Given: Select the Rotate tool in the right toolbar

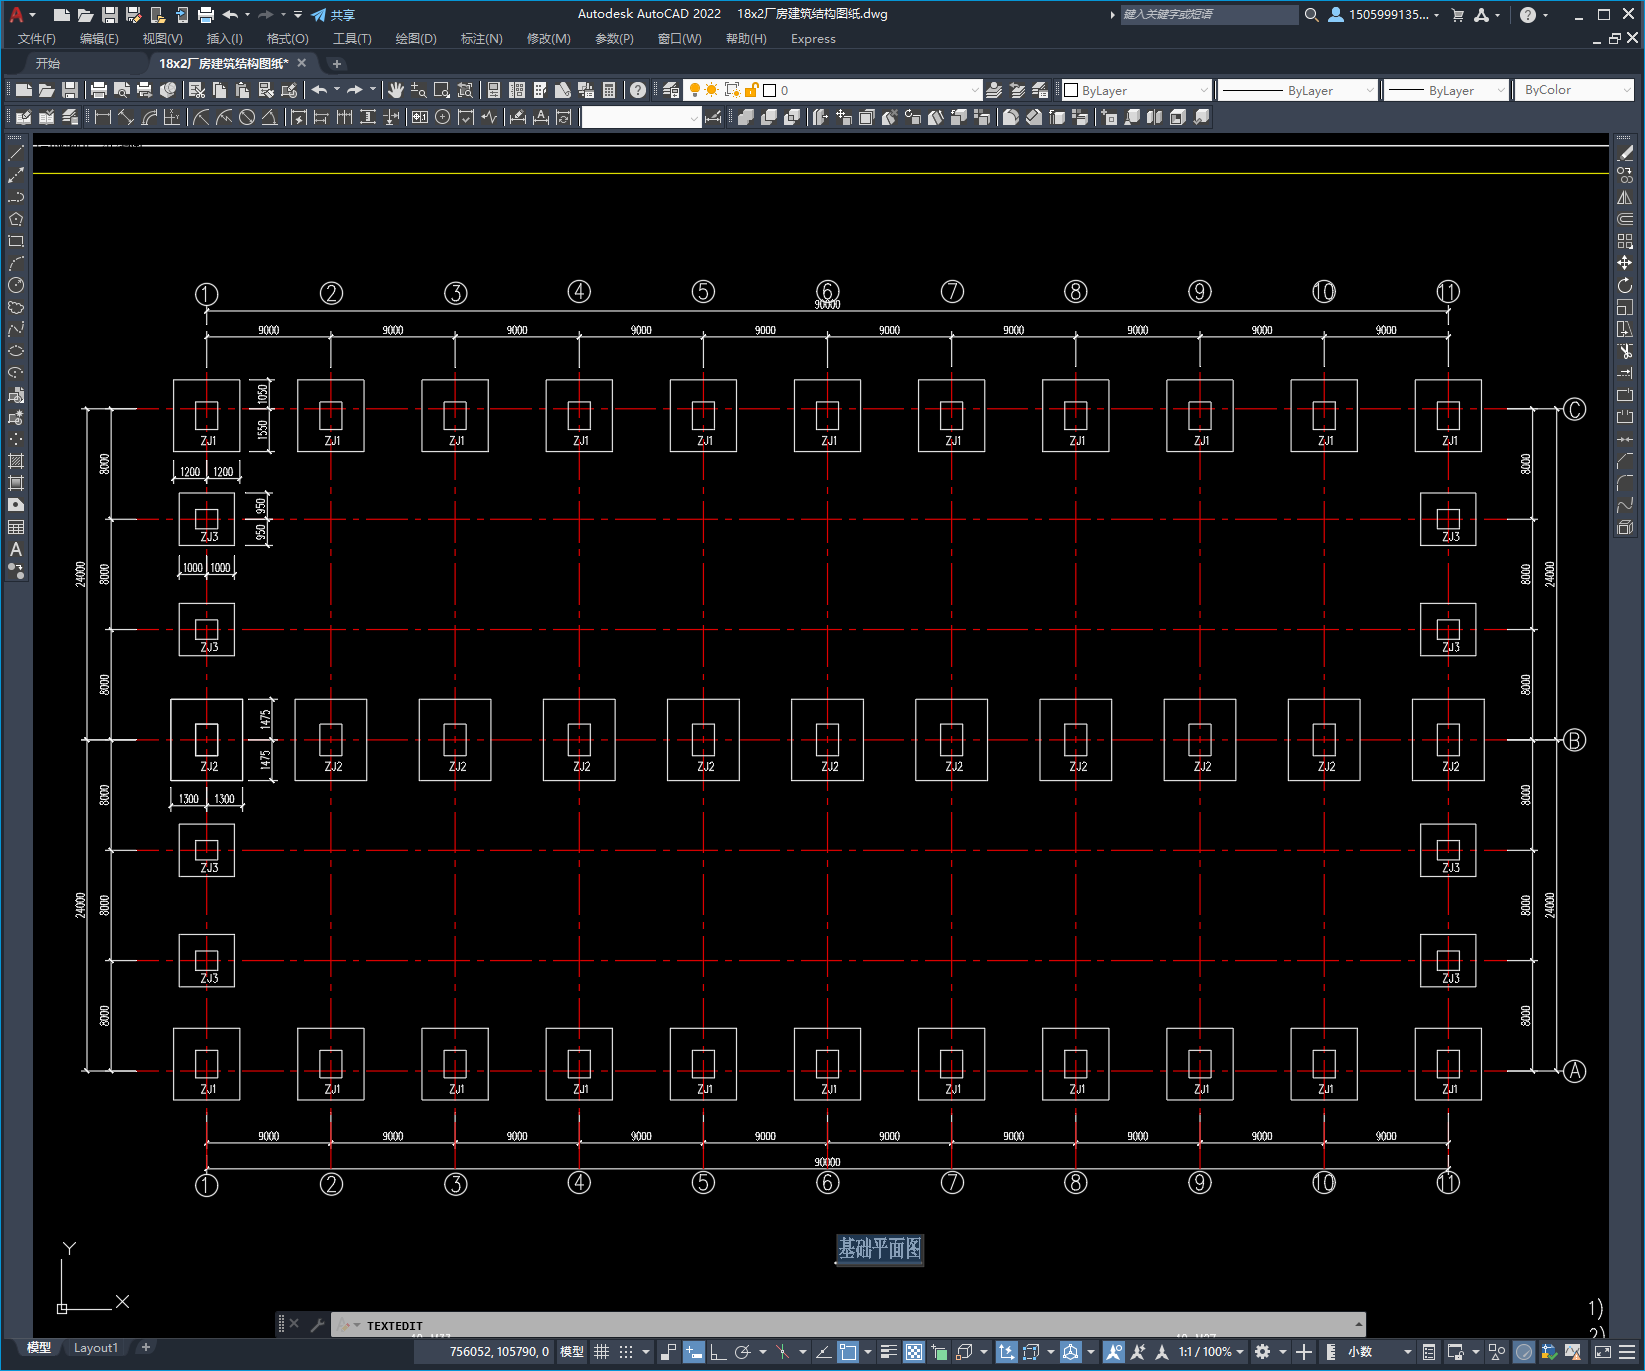Looking at the screenshot, I should 1625,286.
